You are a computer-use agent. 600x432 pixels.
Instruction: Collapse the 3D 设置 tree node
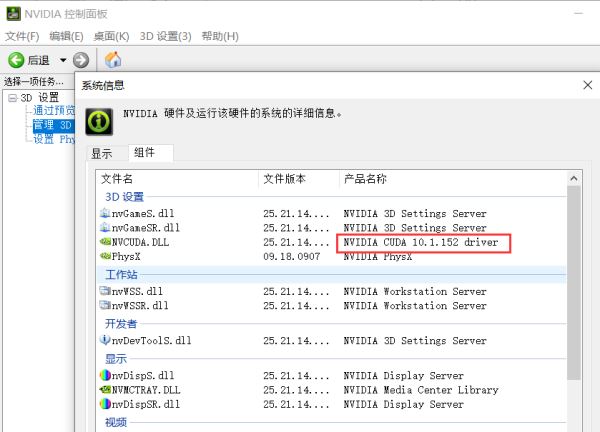coord(13,98)
